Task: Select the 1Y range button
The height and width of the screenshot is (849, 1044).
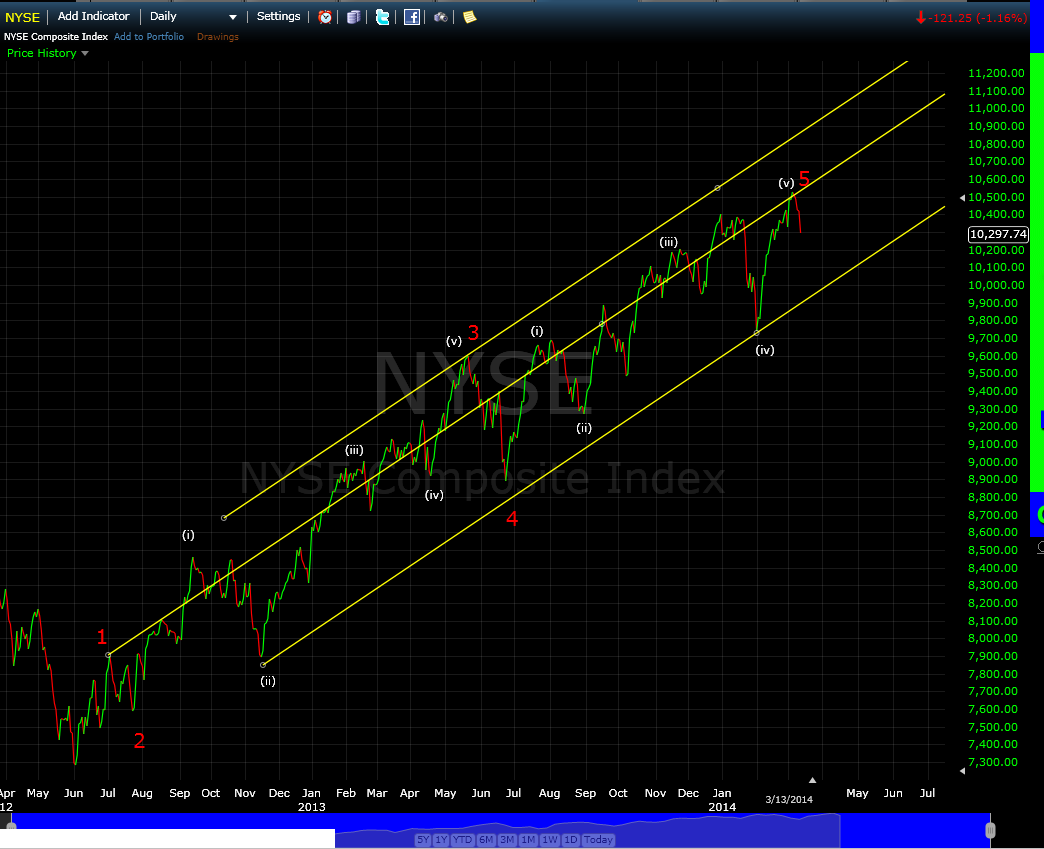Action: [x=441, y=840]
